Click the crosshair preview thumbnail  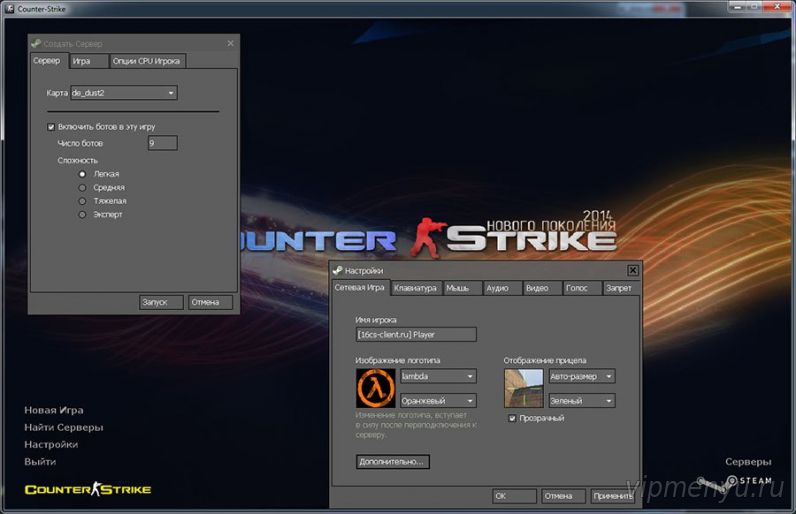click(523, 388)
